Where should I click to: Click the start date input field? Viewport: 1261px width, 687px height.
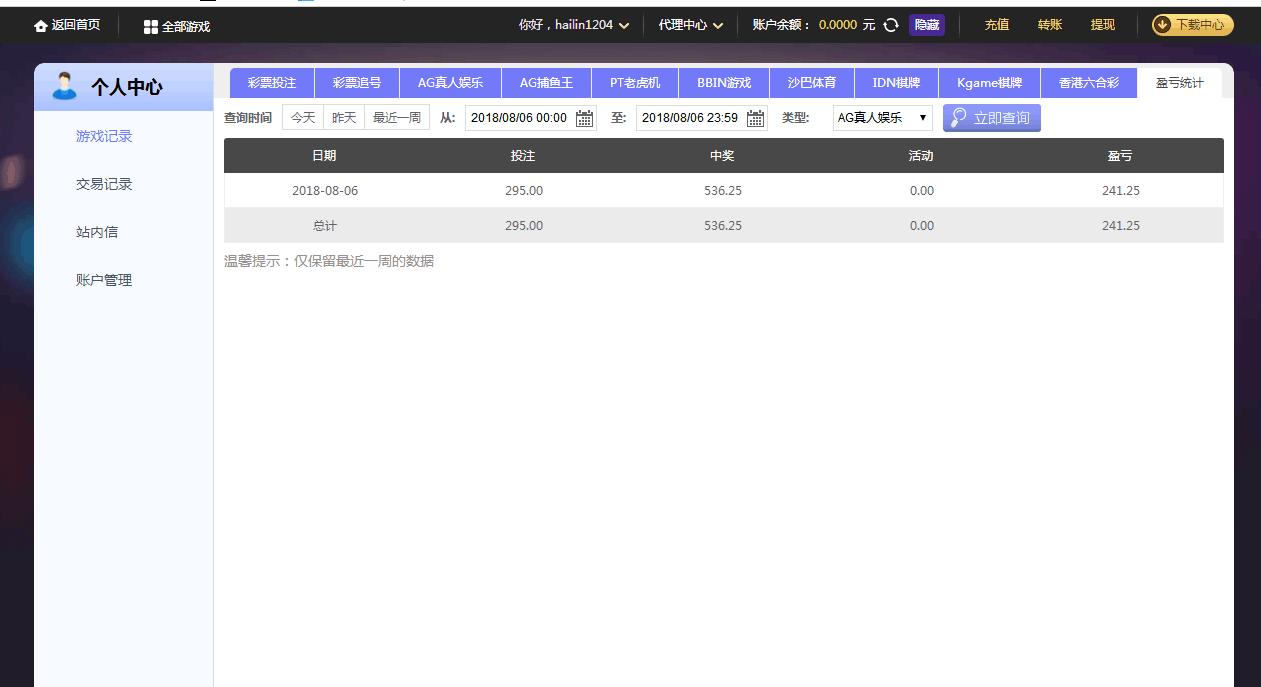[520, 117]
